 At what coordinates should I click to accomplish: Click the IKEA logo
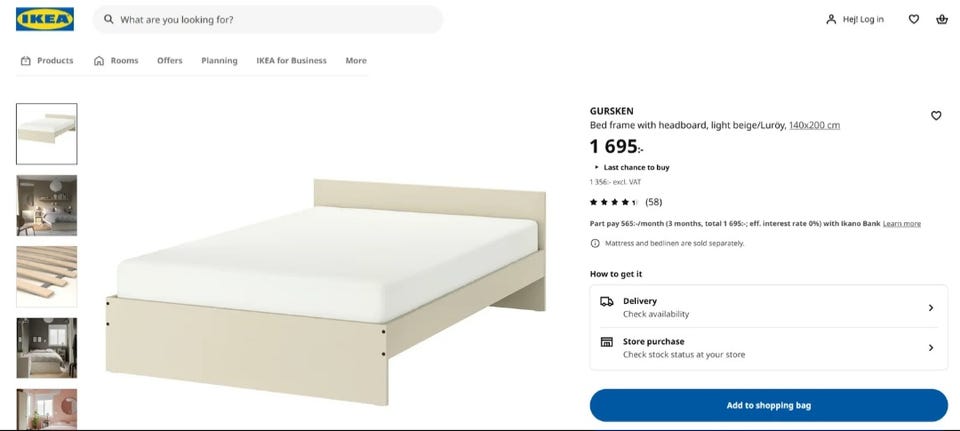[45, 19]
